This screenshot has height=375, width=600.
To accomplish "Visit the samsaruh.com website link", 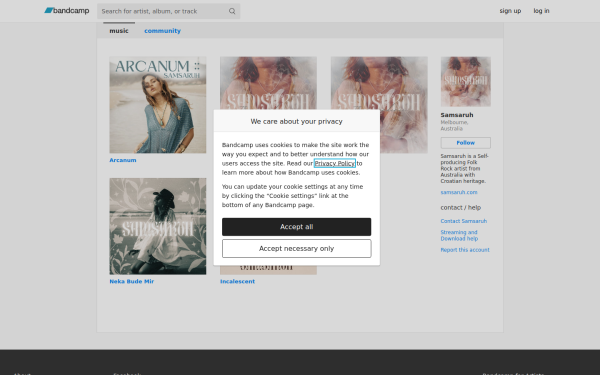I will tap(459, 192).
